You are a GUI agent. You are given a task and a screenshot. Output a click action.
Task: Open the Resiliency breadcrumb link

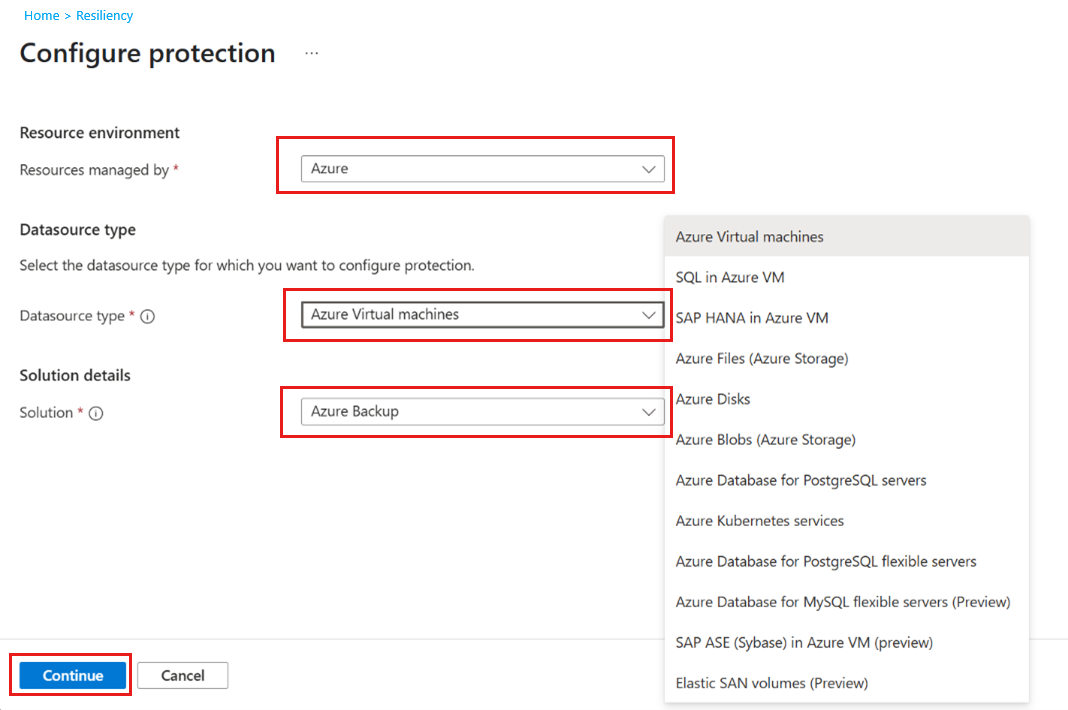point(104,16)
